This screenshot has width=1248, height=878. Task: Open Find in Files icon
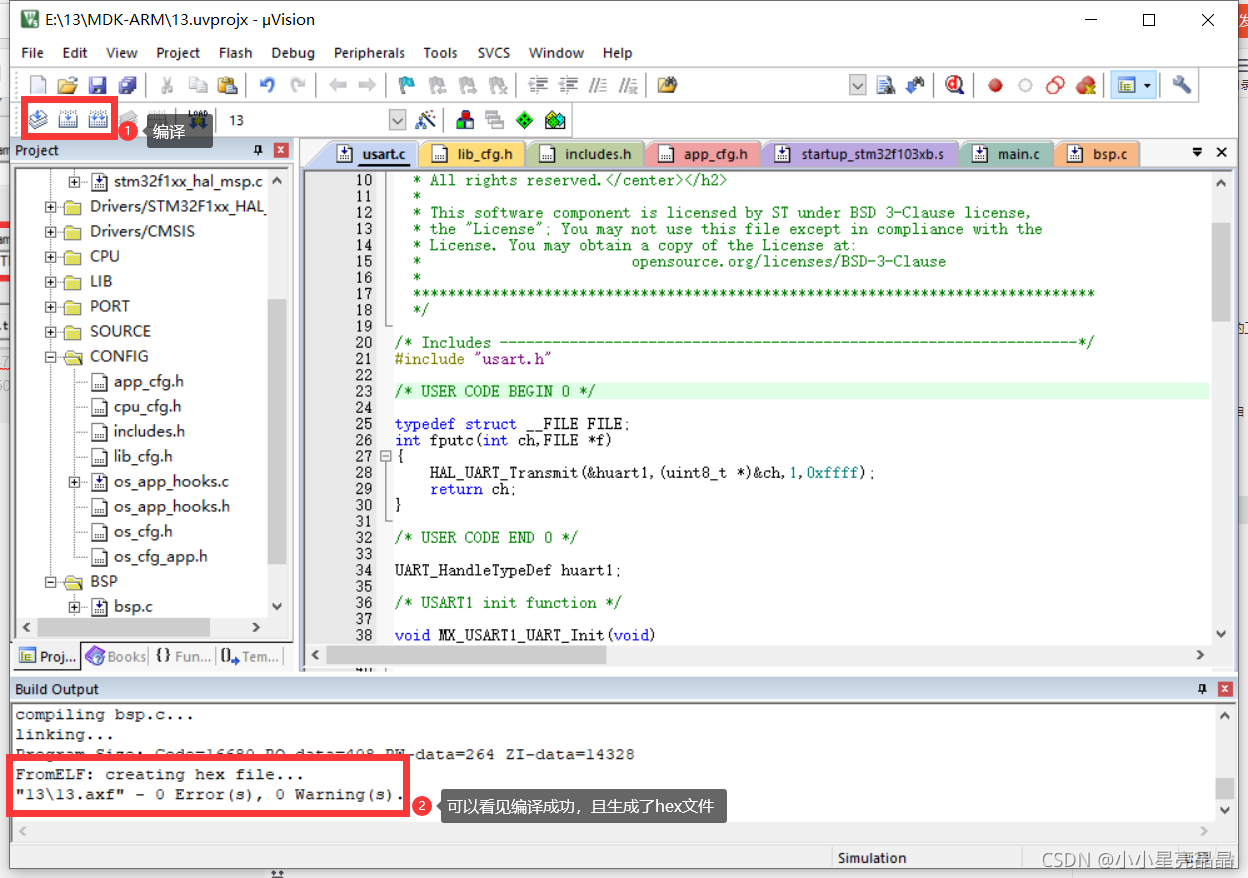(667, 86)
